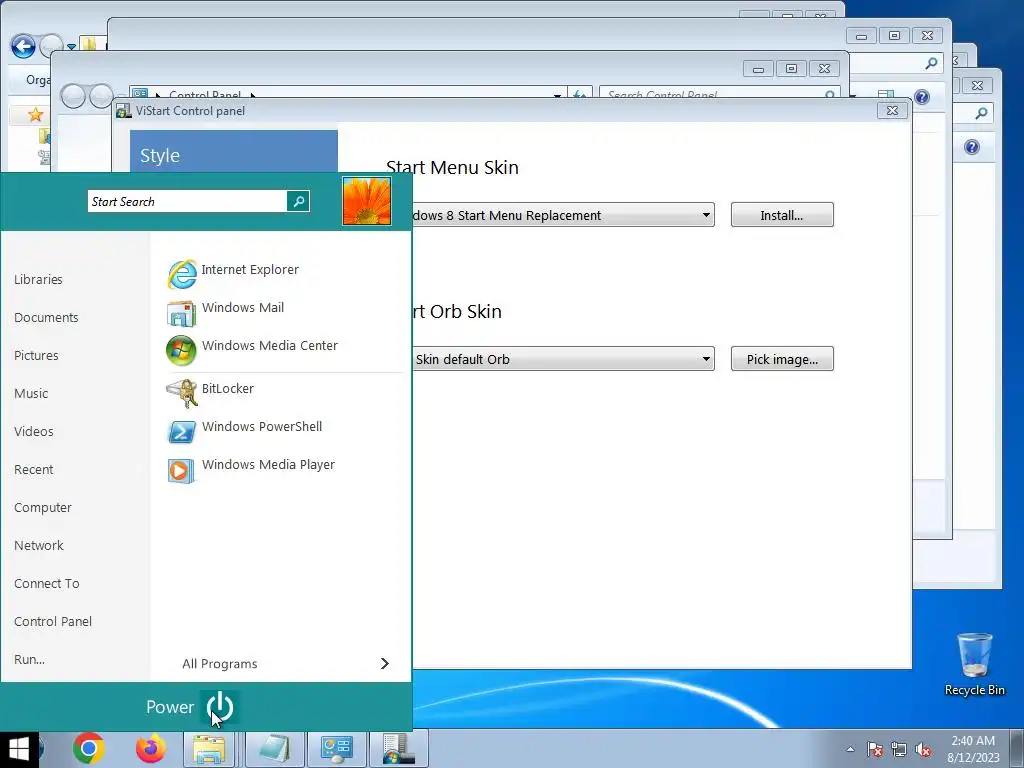The height and width of the screenshot is (768, 1024).
Task: Open the Recycle Bin on desktop
Action: click(x=974, y=664)
